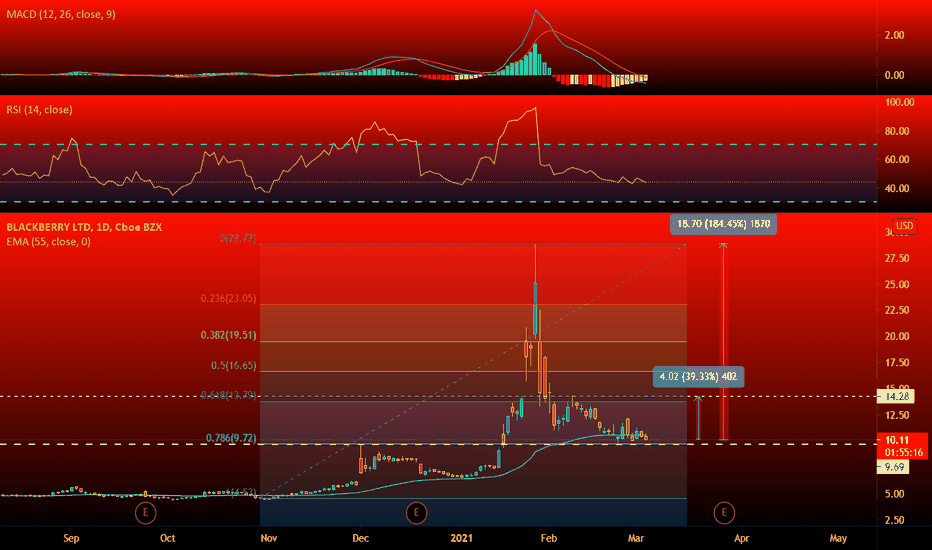Select the 0(28.77) Fibonacci top label
This screenshot has width=932, height=550.
point(238,238)
